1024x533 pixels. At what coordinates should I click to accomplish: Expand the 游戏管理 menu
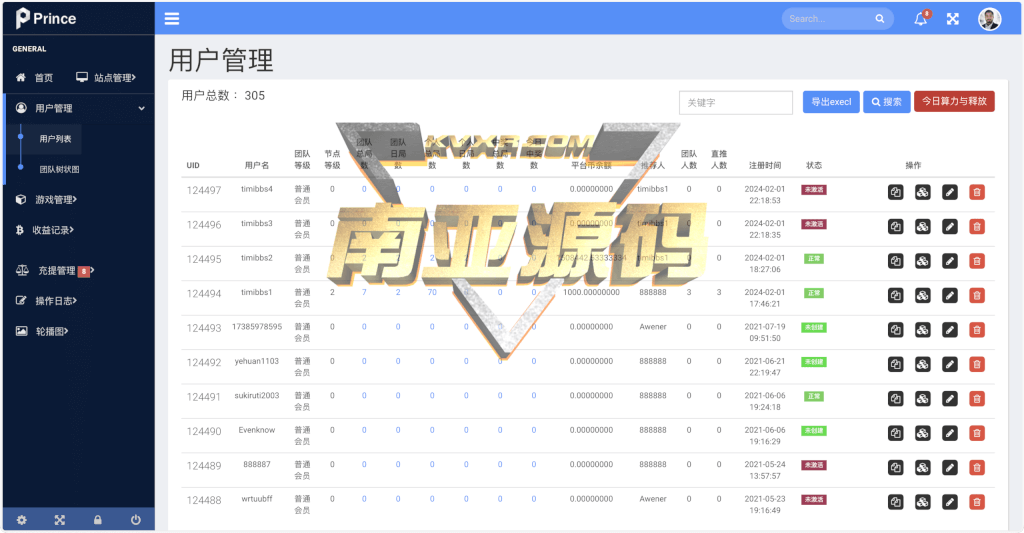46,199
